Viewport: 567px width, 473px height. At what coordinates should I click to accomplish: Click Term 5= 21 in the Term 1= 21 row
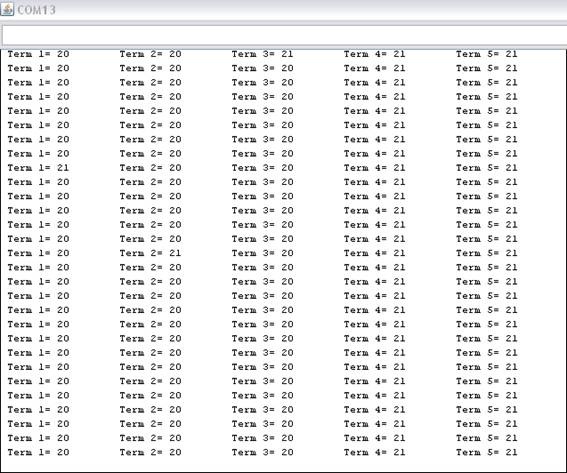(x=487, y=168)
